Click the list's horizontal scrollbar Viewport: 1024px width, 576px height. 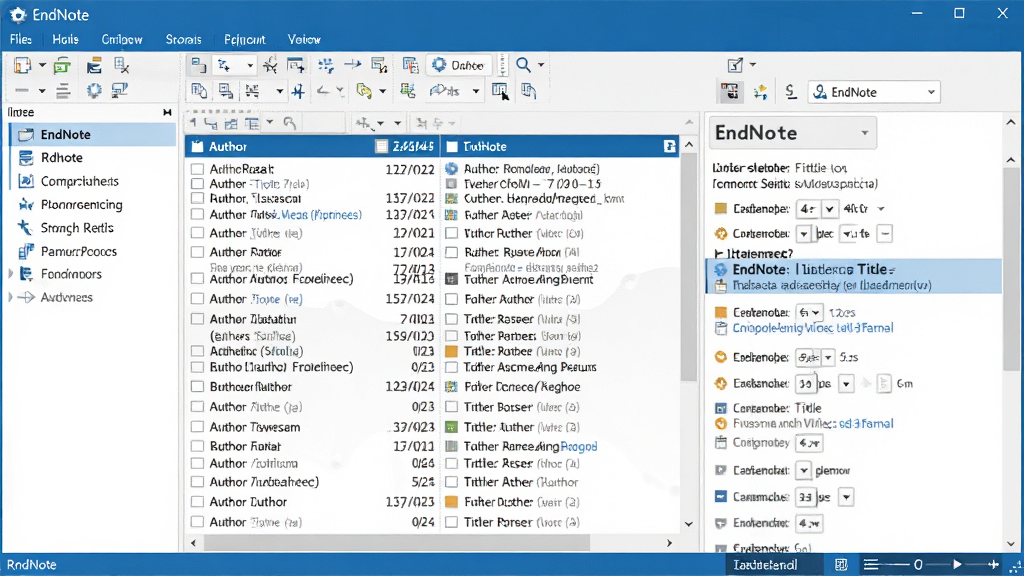click(x=397, y=543)
